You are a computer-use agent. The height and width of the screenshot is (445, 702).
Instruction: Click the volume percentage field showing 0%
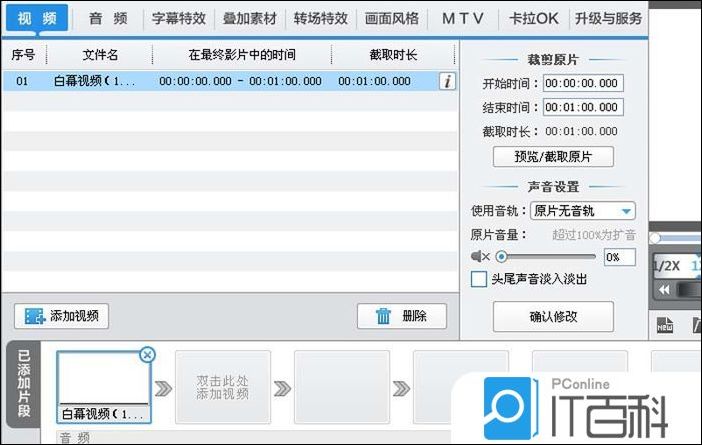(x=619, y=257)
